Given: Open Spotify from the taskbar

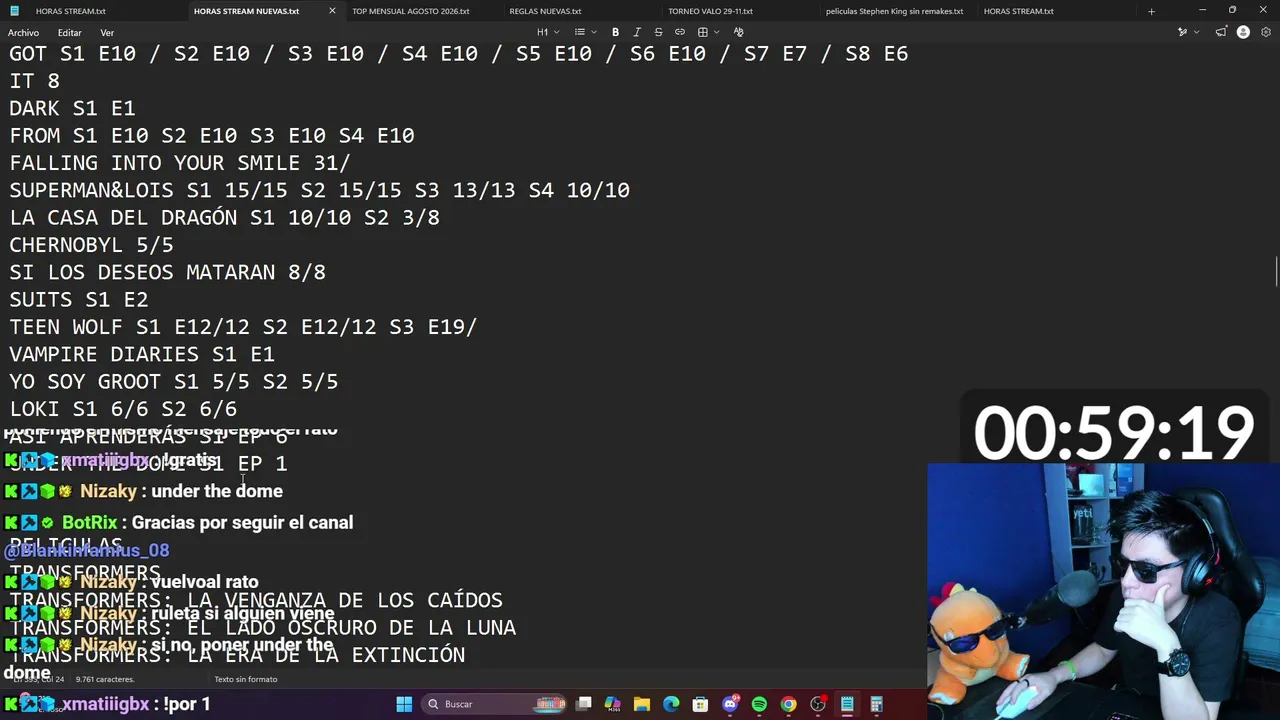Looking at the screenshot, I should [759, 704].
